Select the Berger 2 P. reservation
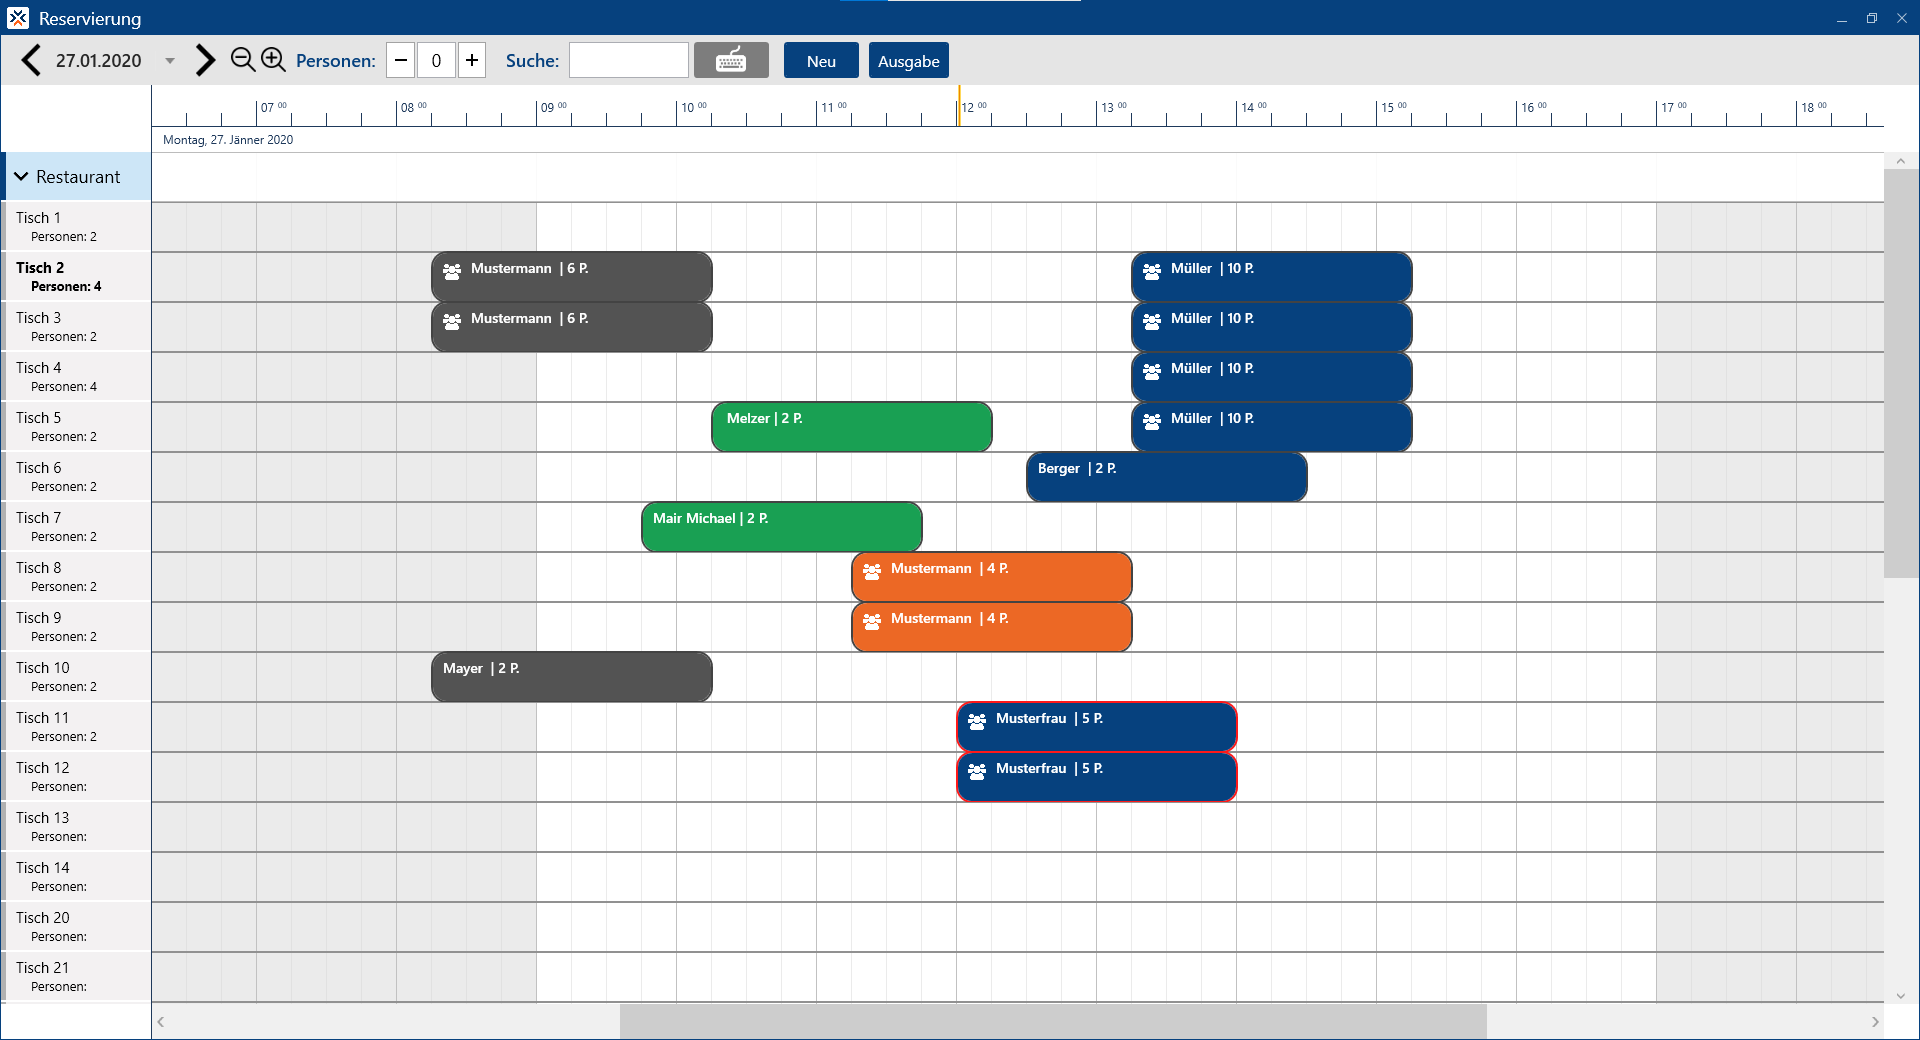Image resolution: width=1920 pixels, height=1040 pixels. (1166, 477)
